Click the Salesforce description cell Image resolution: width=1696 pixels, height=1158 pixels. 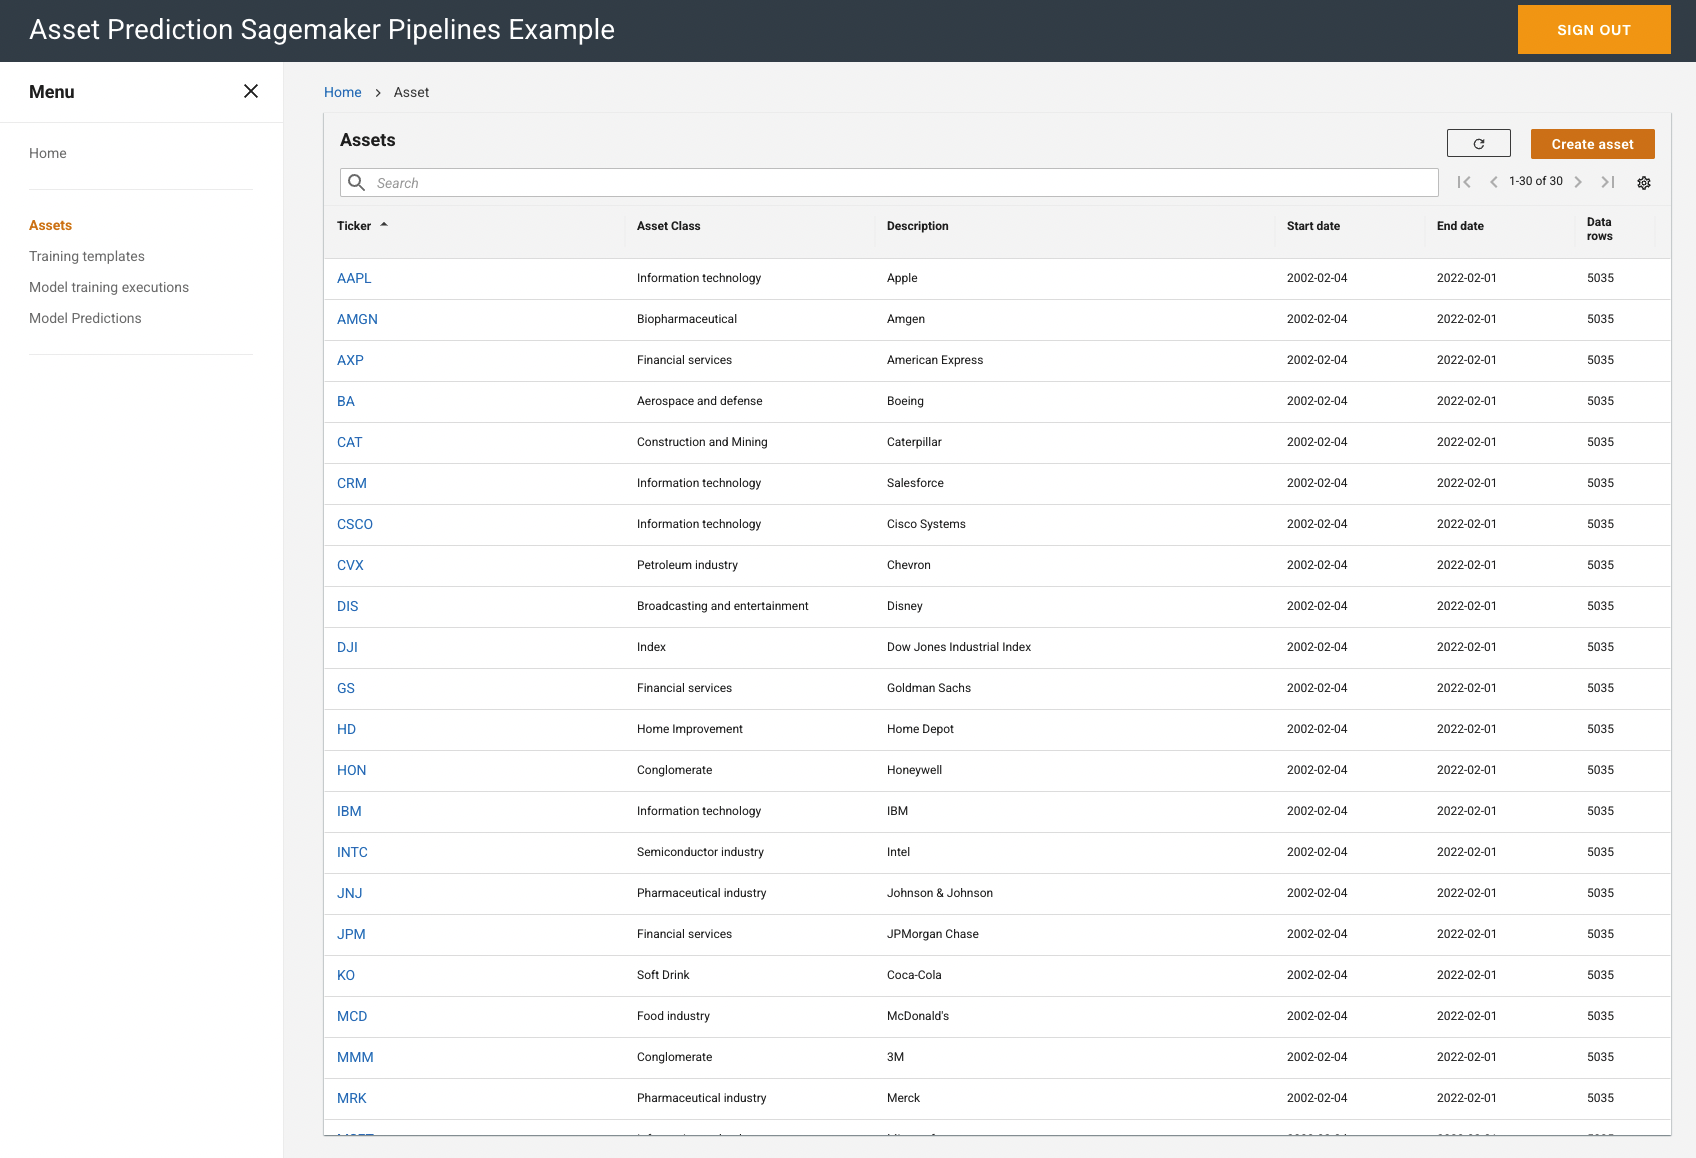[915, 483]
